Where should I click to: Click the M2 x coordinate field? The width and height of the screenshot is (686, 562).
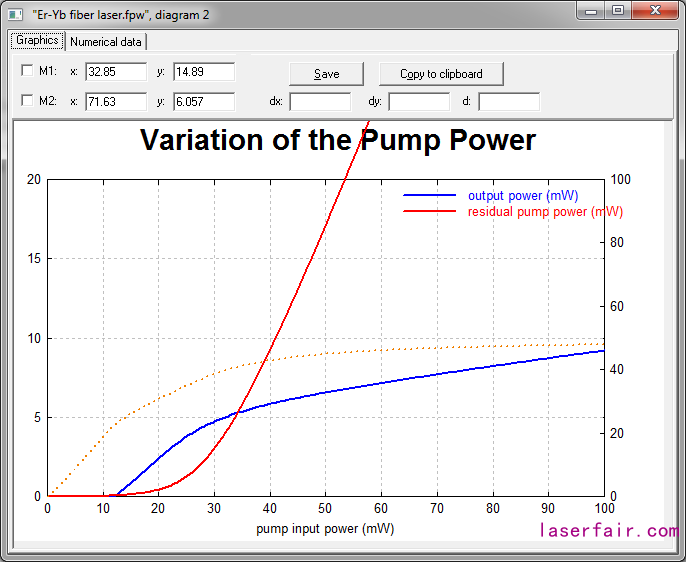pos(116,102)
